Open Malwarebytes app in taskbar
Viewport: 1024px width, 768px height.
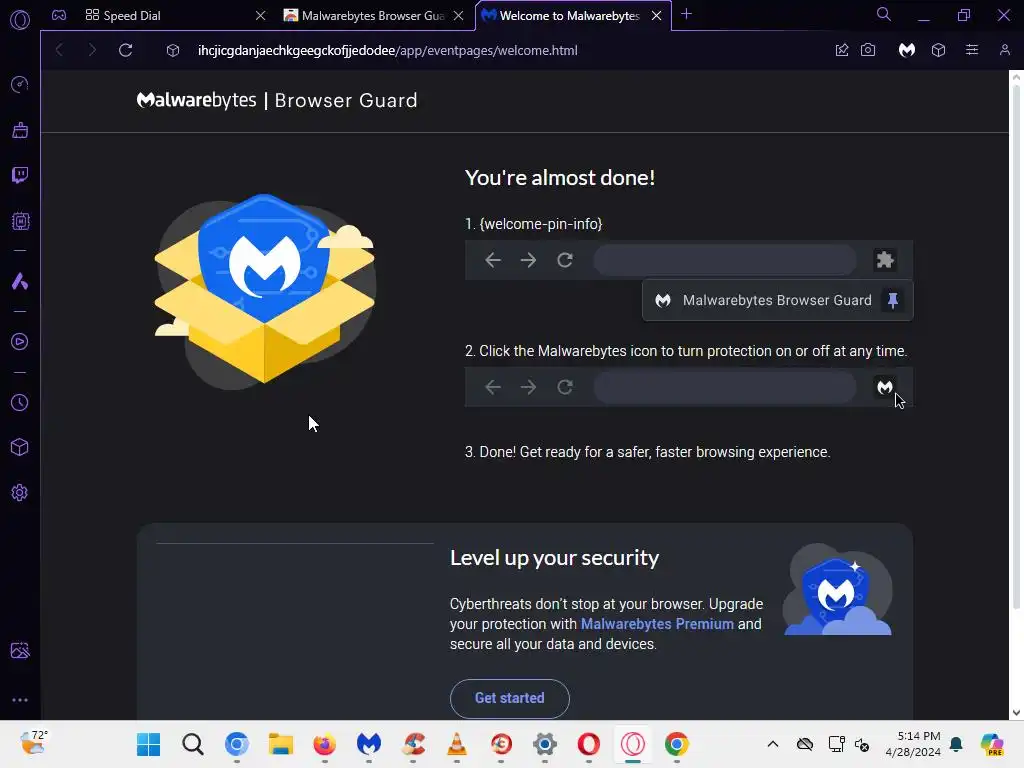click(369, 744)
